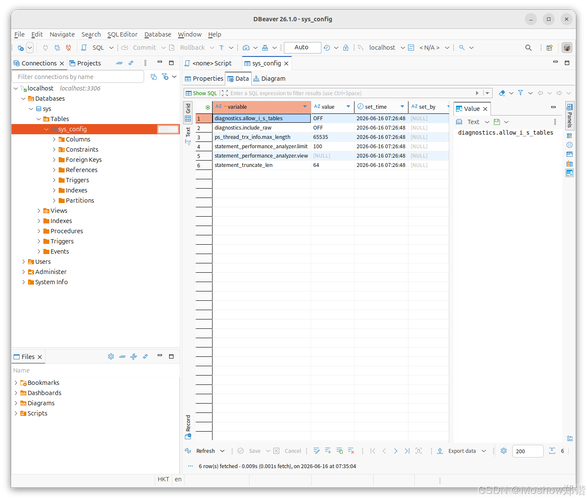Open the result set settings gear icon
Image resolution: width=587 pixels, height=500 pixels.
(504, 451)
